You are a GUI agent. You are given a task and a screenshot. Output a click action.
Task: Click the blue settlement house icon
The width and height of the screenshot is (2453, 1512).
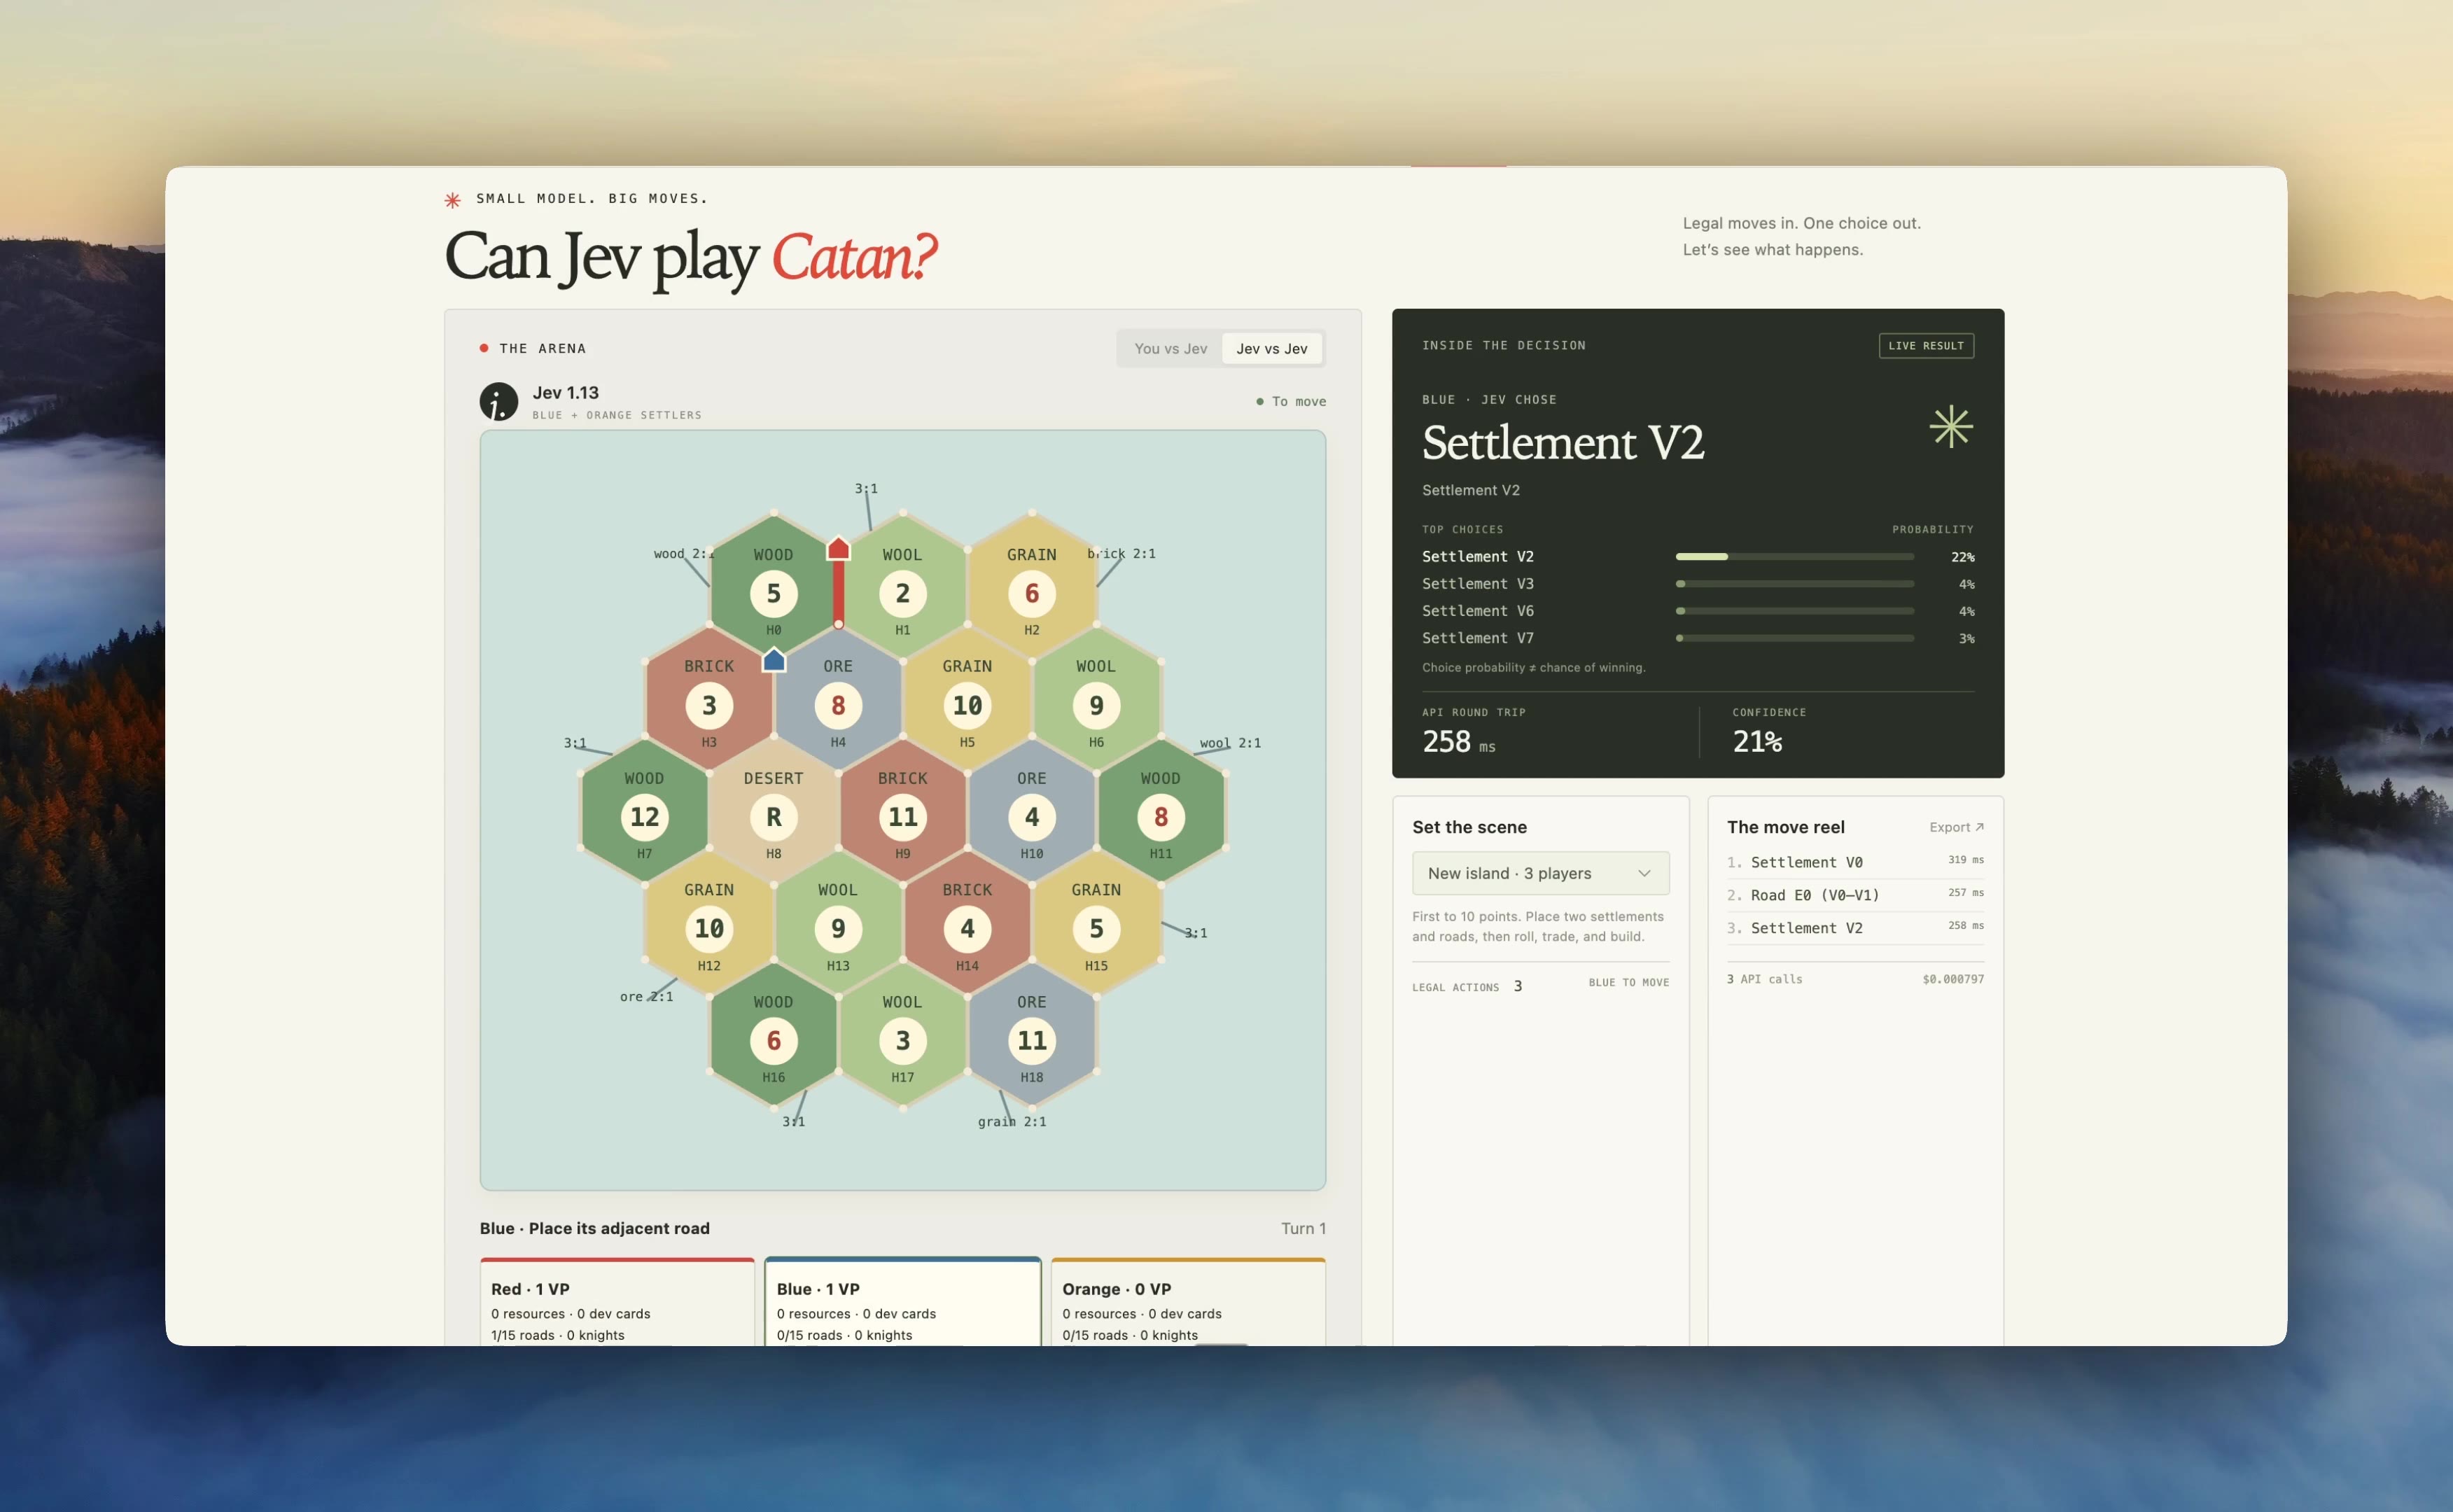point(774,659)
